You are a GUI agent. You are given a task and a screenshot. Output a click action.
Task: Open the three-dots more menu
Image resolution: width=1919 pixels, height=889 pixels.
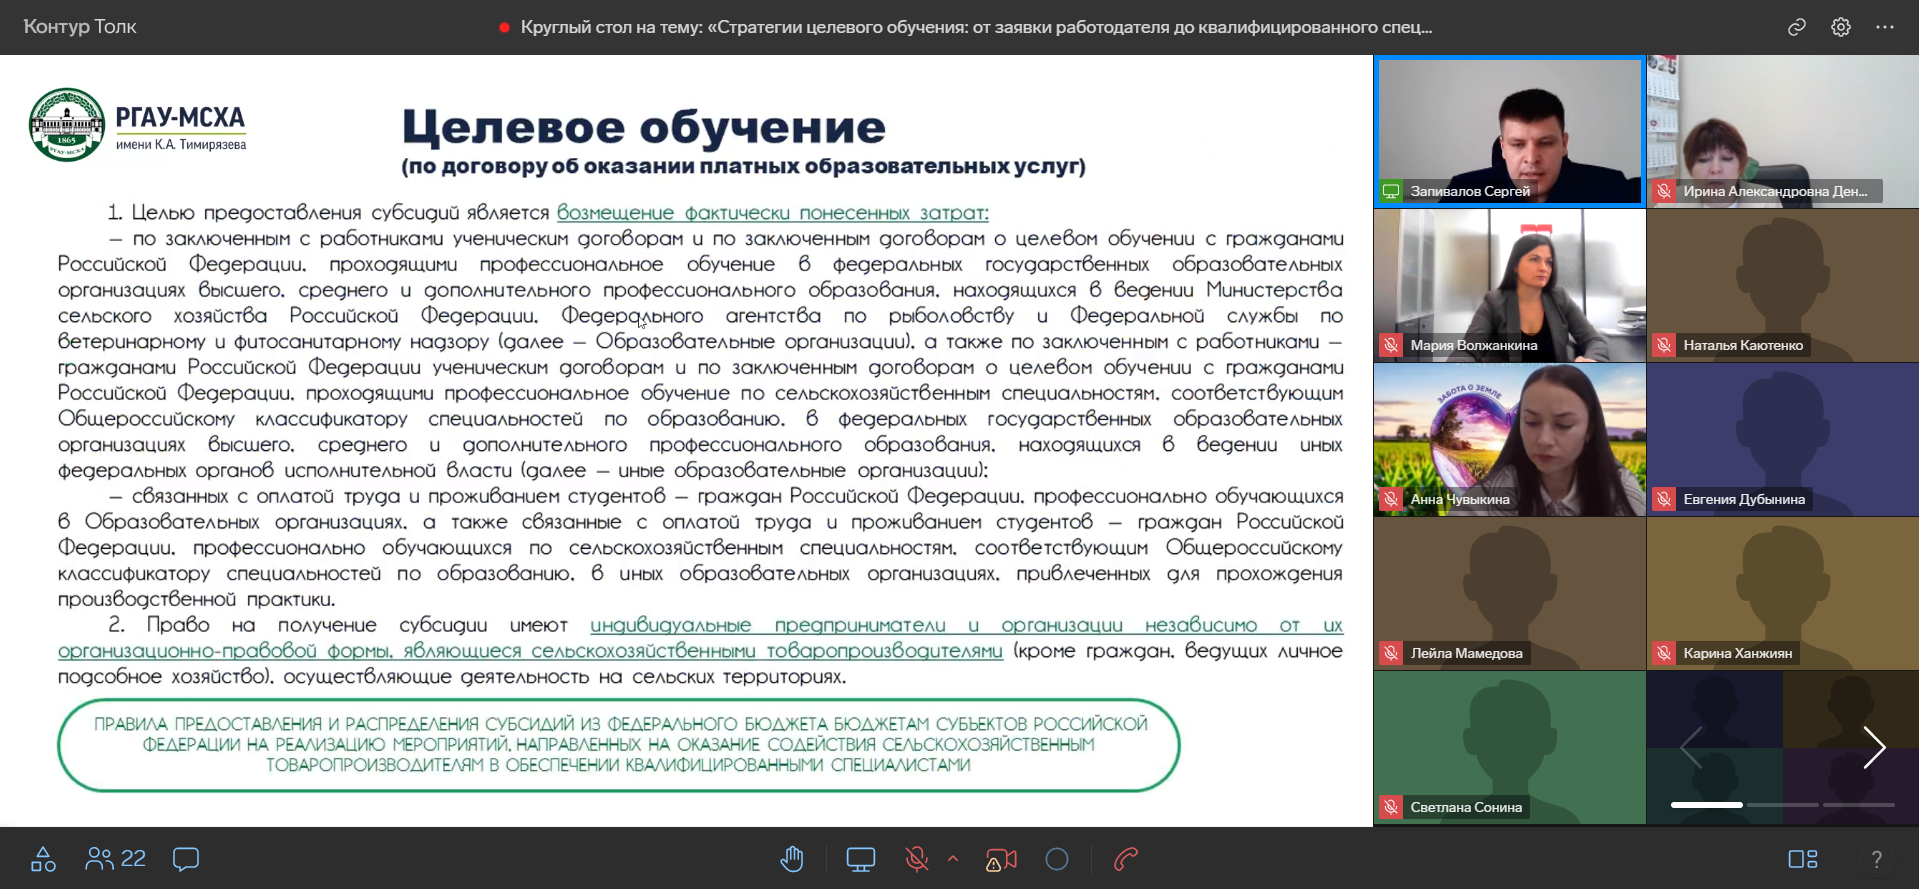pos(1885,27)
